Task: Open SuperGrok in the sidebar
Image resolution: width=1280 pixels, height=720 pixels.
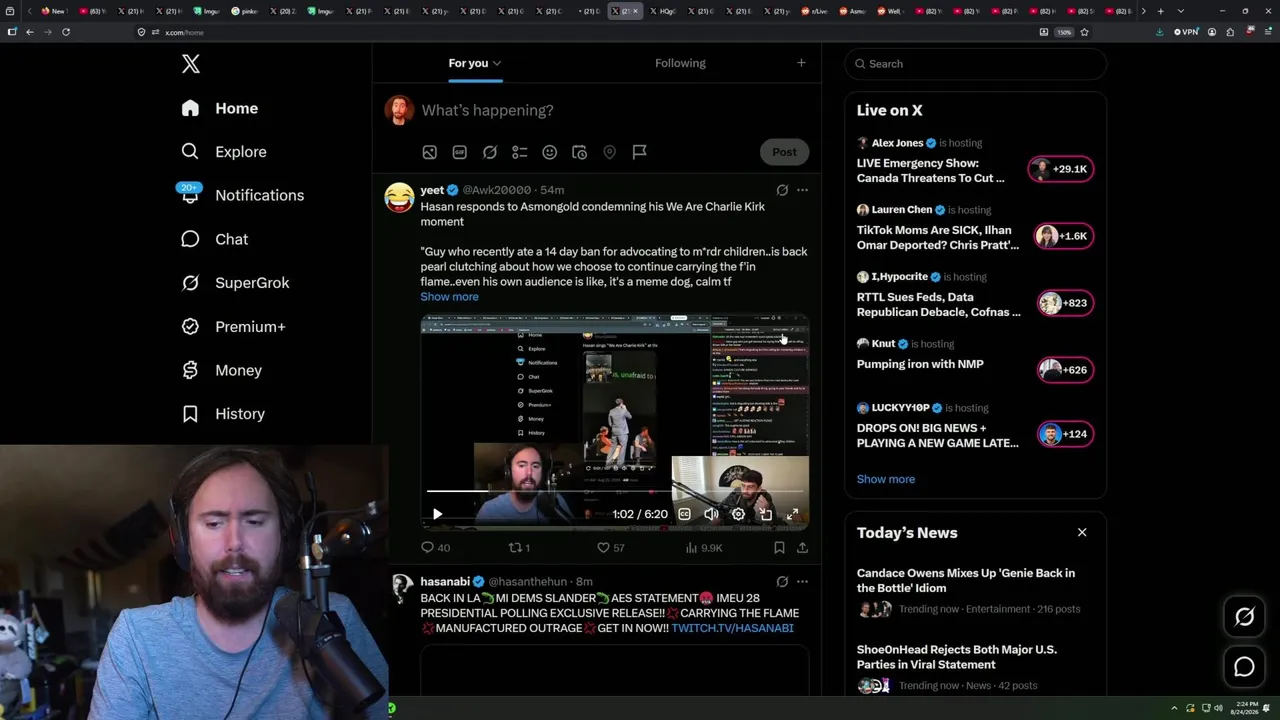Action: [x=236, y=283]
